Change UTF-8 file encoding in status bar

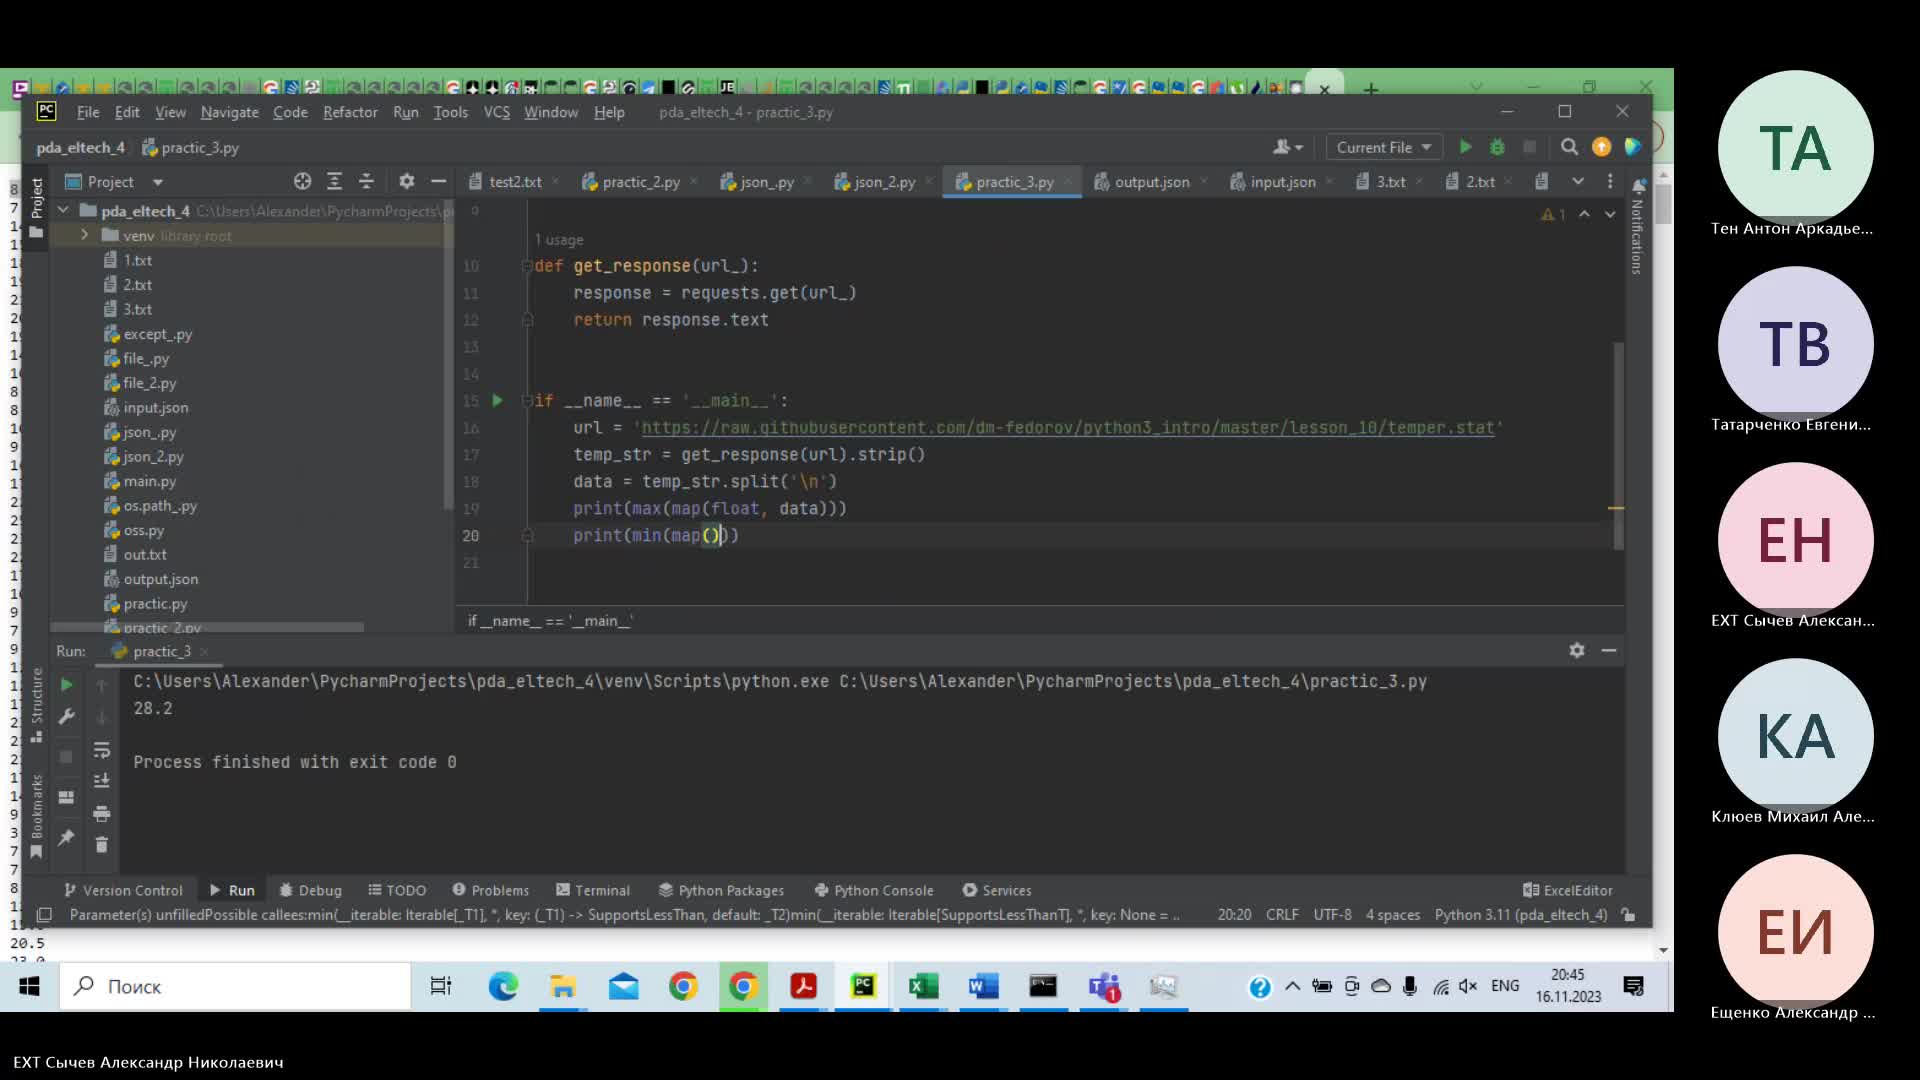(x=1332, y=914)
